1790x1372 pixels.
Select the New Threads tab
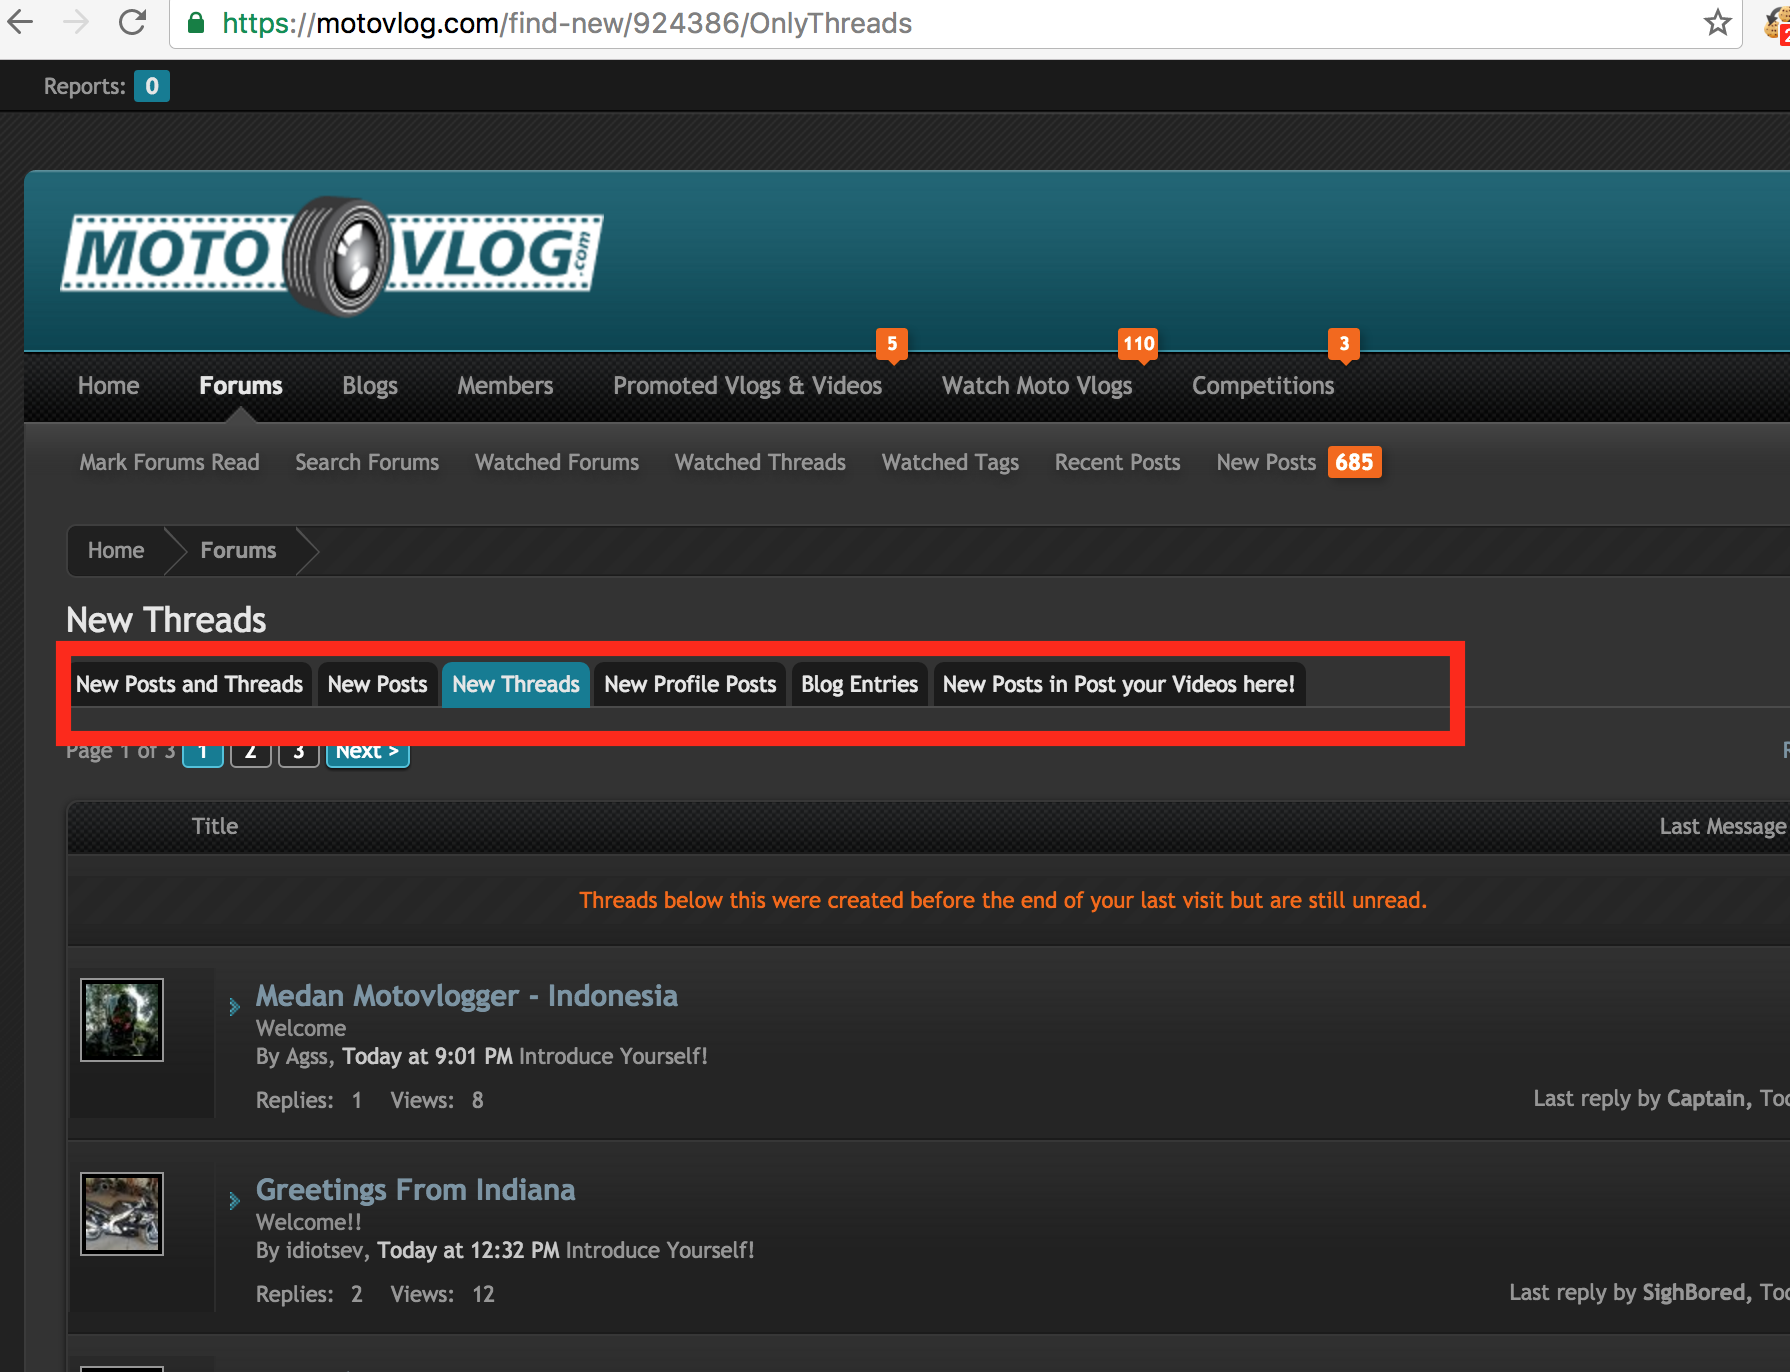(516, 684)
